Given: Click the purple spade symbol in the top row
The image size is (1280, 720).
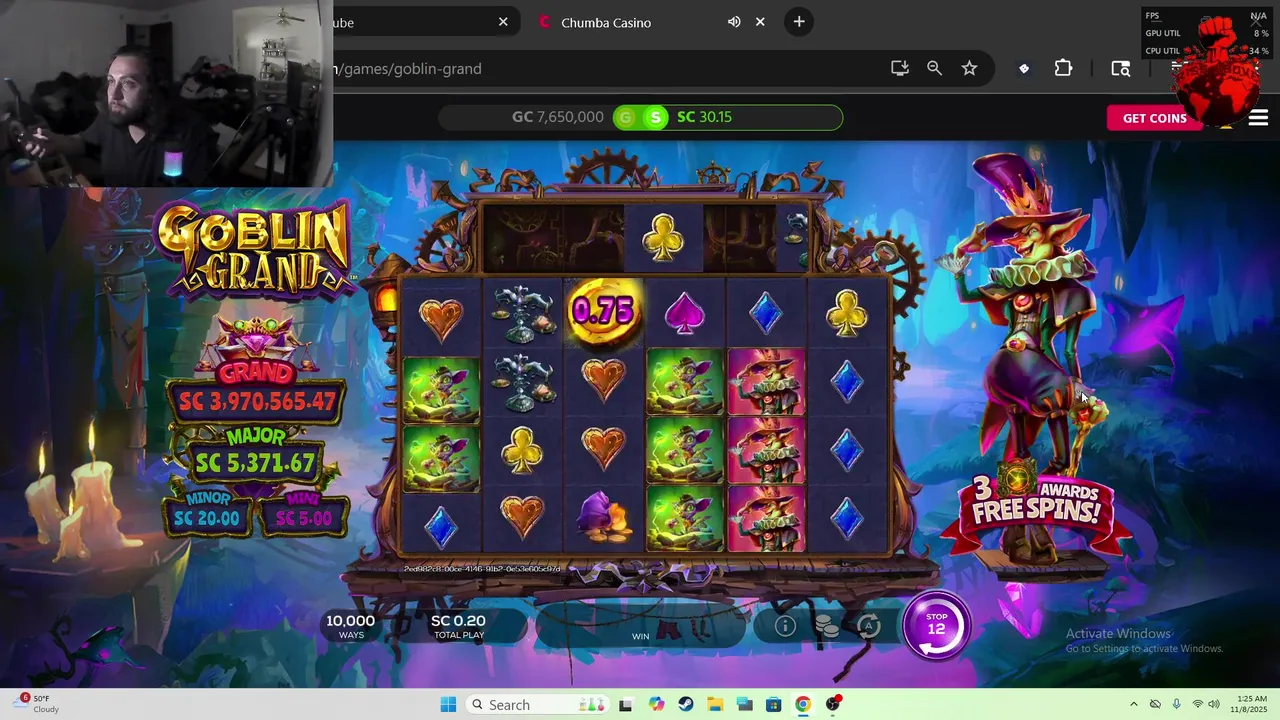Looking at the screenshot, I should click(685, 314).
